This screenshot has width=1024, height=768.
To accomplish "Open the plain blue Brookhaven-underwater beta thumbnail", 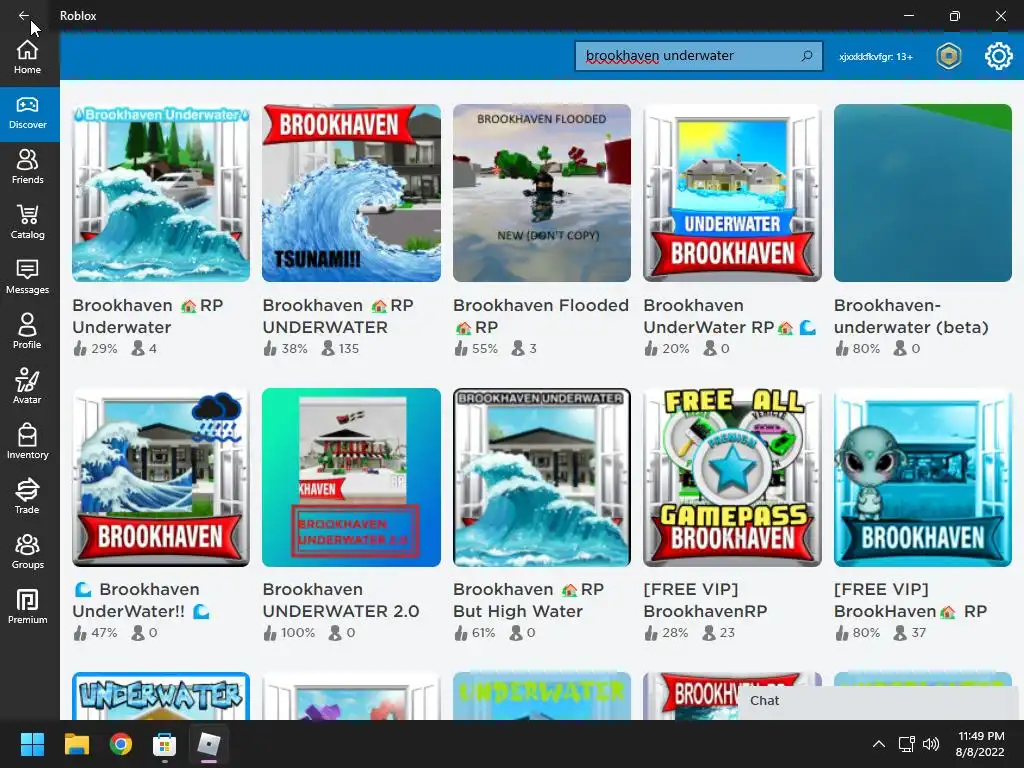I will click(x=923, y=193).
